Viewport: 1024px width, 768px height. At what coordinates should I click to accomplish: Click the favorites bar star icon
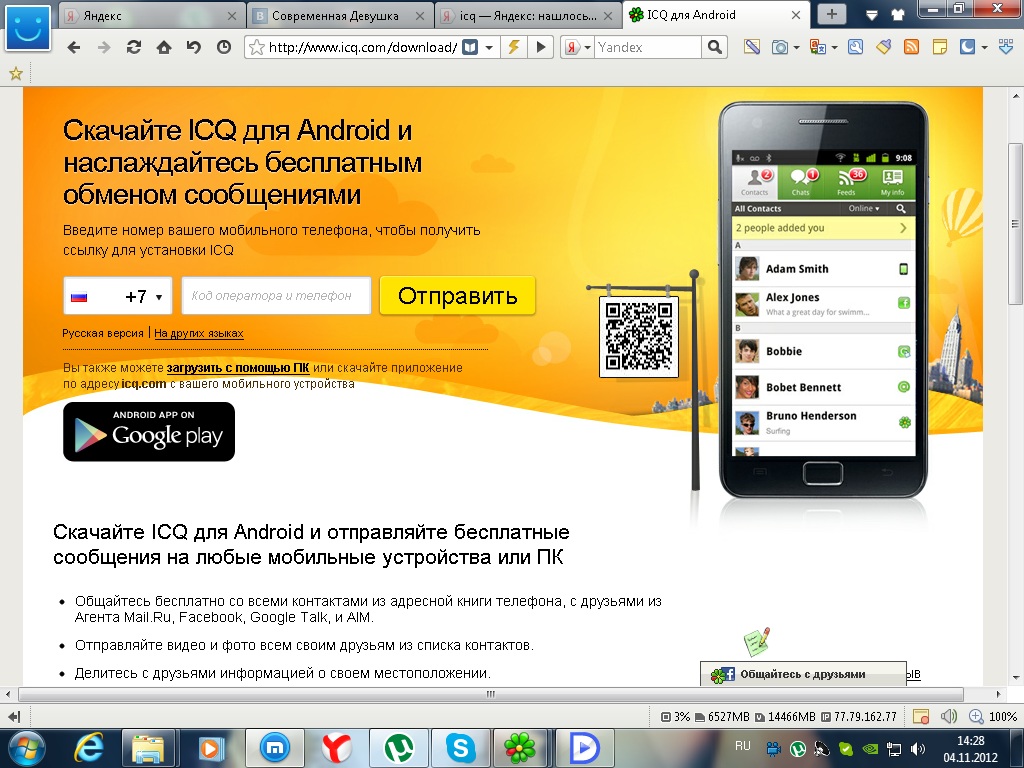(x=16, y=74)
